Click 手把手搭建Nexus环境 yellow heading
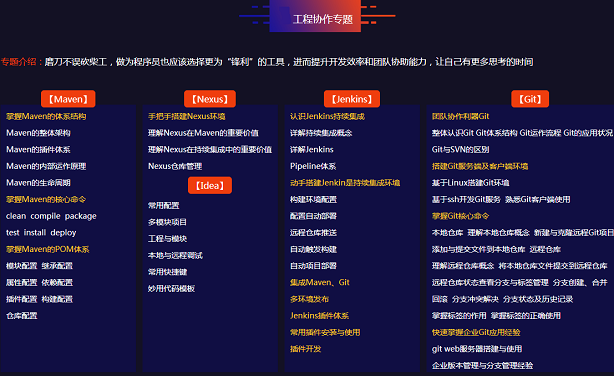The width and height of the screenshot is (614, 376). (186, 116)
